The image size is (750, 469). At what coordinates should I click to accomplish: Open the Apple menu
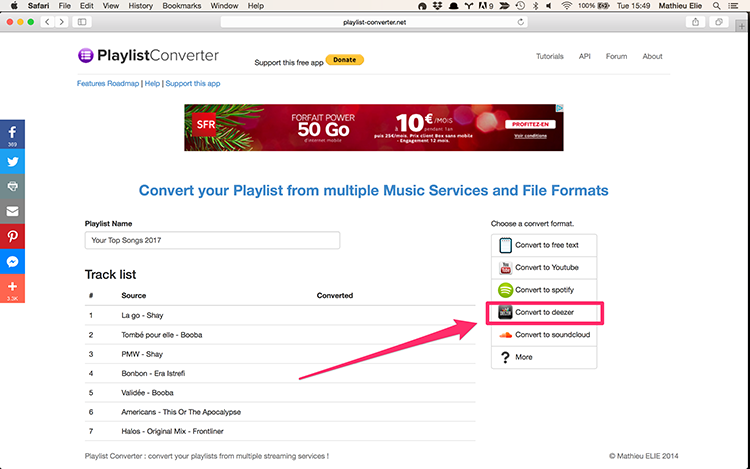(x=14, y=6)
